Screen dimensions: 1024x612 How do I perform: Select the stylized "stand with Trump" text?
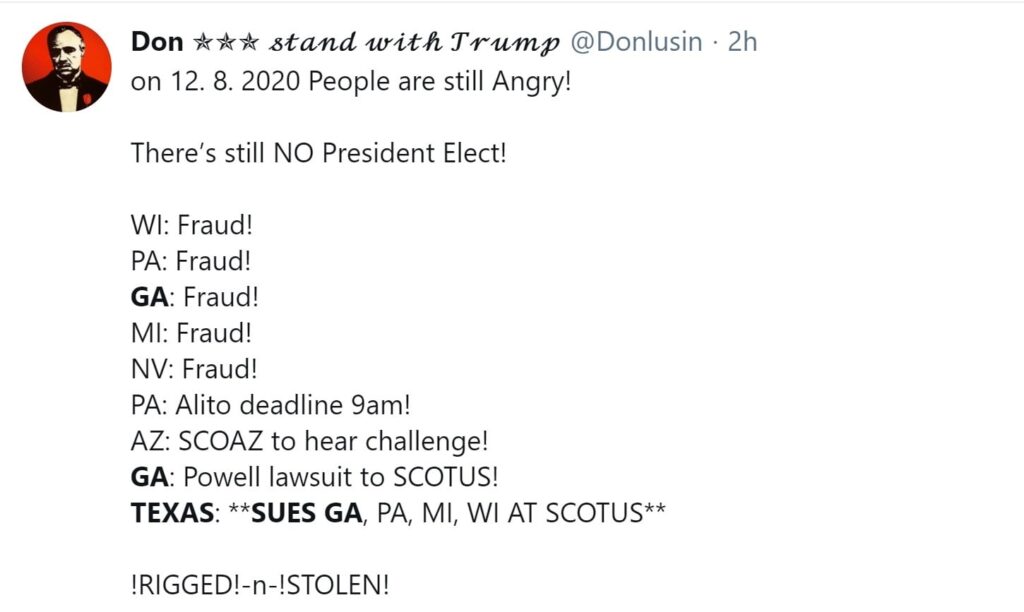[x=414, y=43]
